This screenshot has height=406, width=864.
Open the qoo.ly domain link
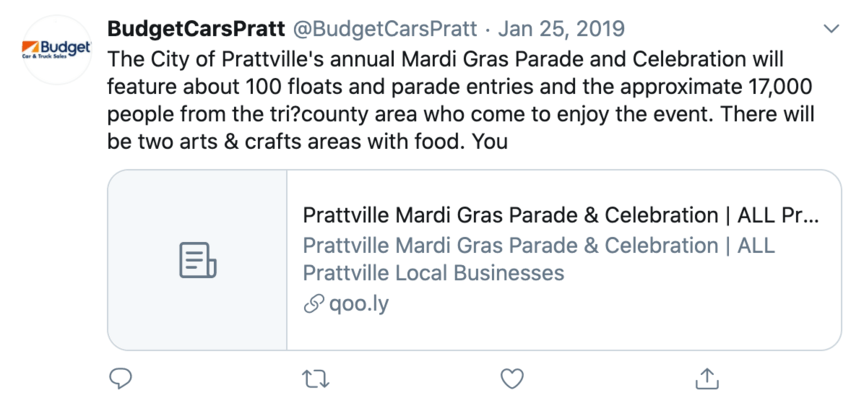[x=359, y=304]
